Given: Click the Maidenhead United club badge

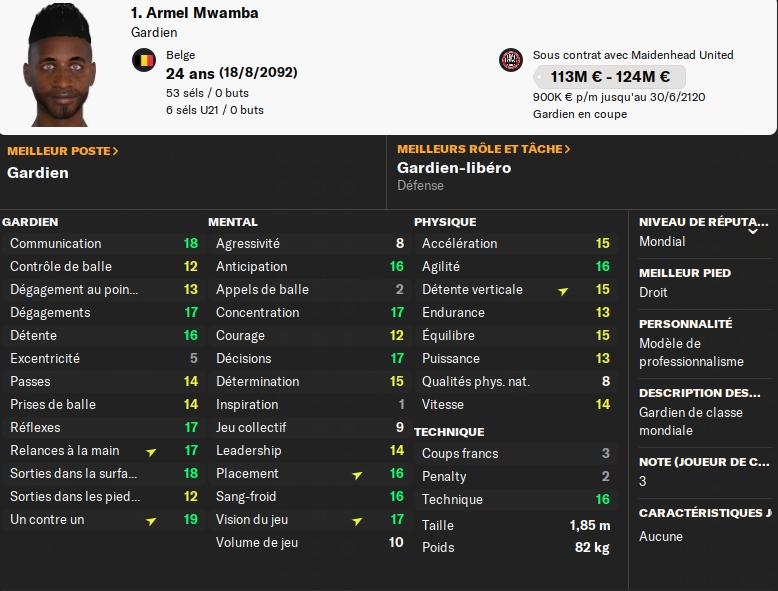Looking at the screenshot, I should (511, 60).
